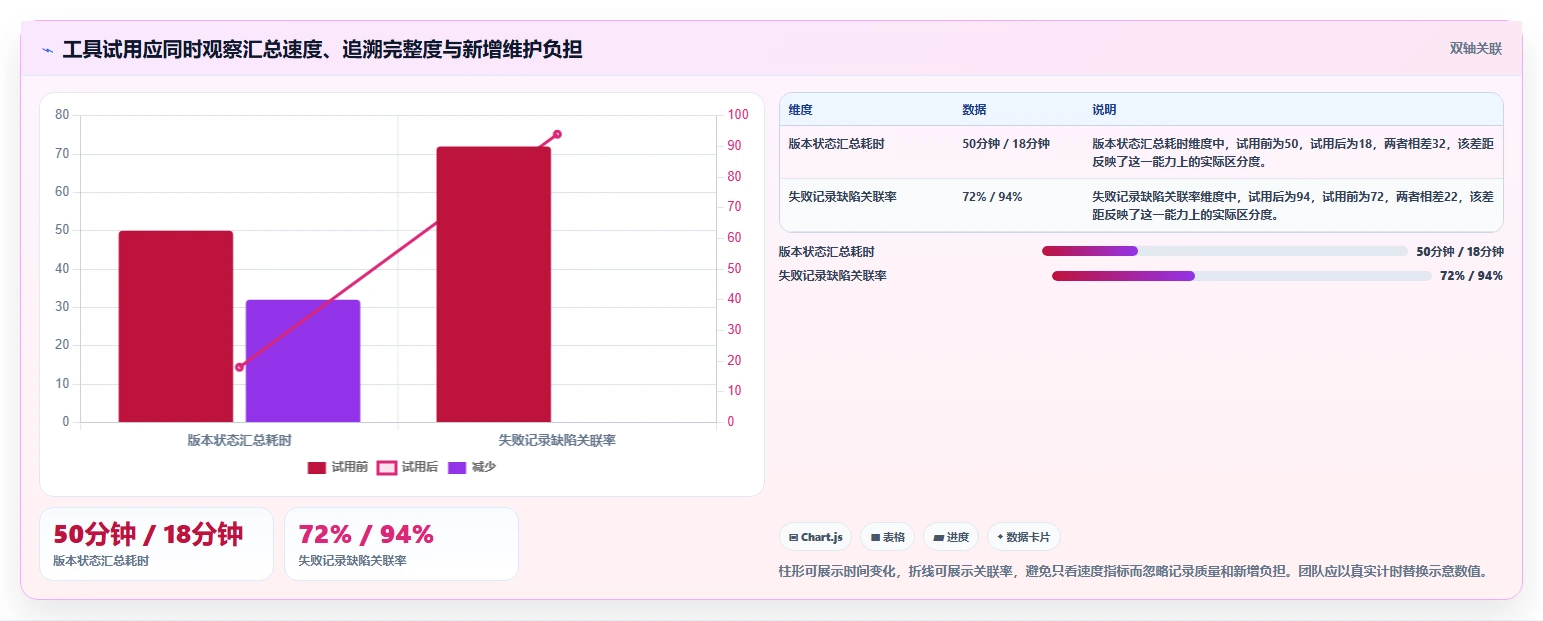Click the 50分钟 / 18分钟 table cell
The height and width of the screenshot is (621, 1543).
pyautogui.click(x=1006, y=144)
